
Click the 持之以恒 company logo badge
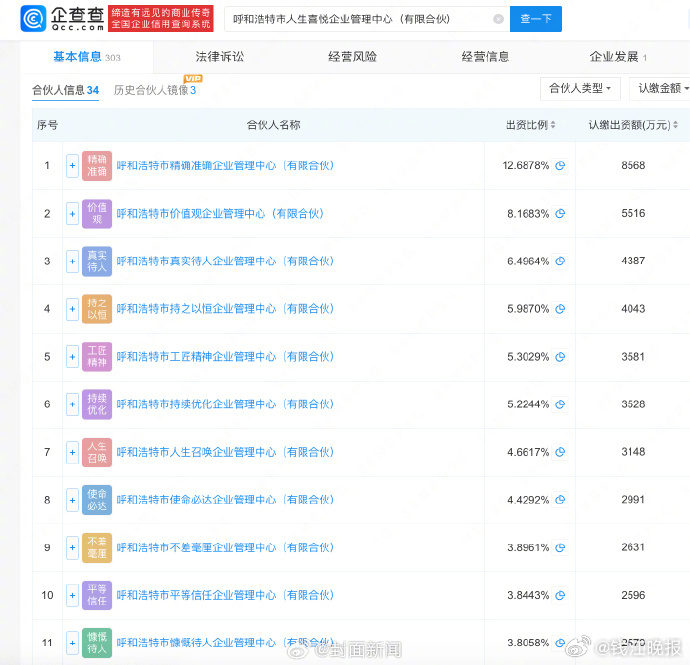click(97, 309)
